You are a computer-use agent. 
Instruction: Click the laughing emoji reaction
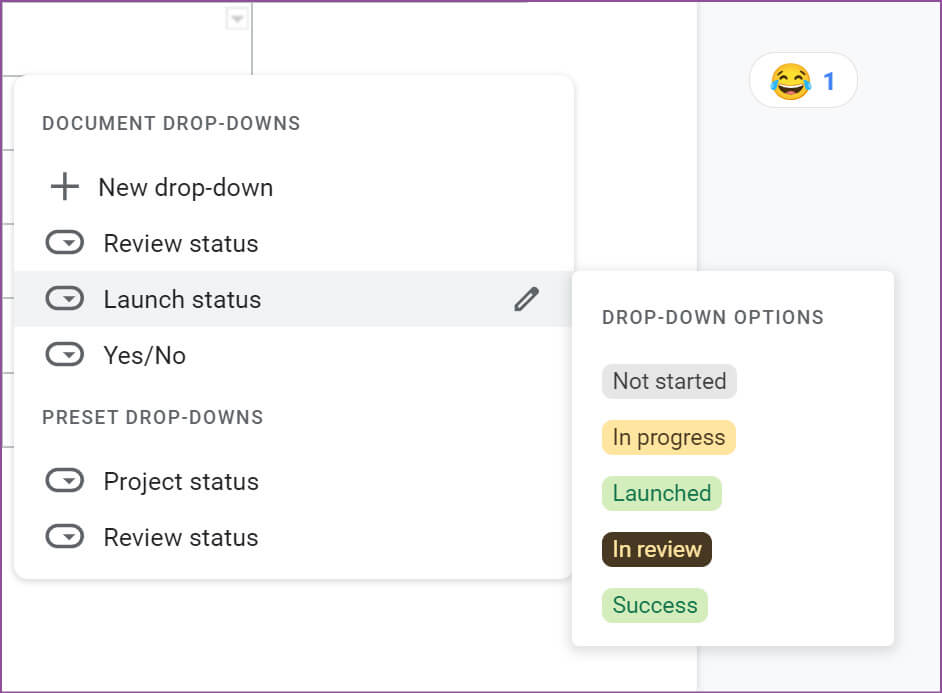point(791,81)
